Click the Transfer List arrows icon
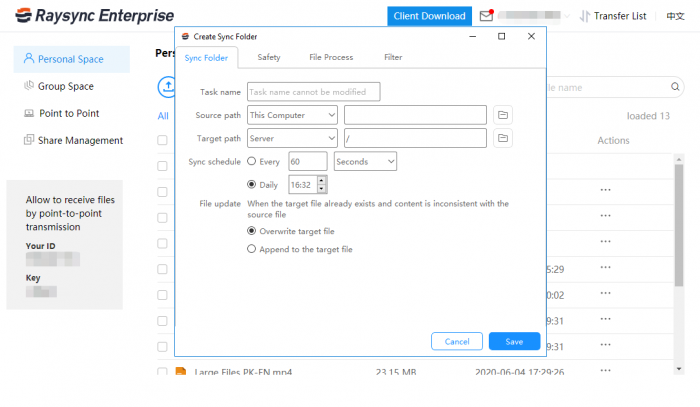Viewport: 700px width, 407px height. point(585,16)
